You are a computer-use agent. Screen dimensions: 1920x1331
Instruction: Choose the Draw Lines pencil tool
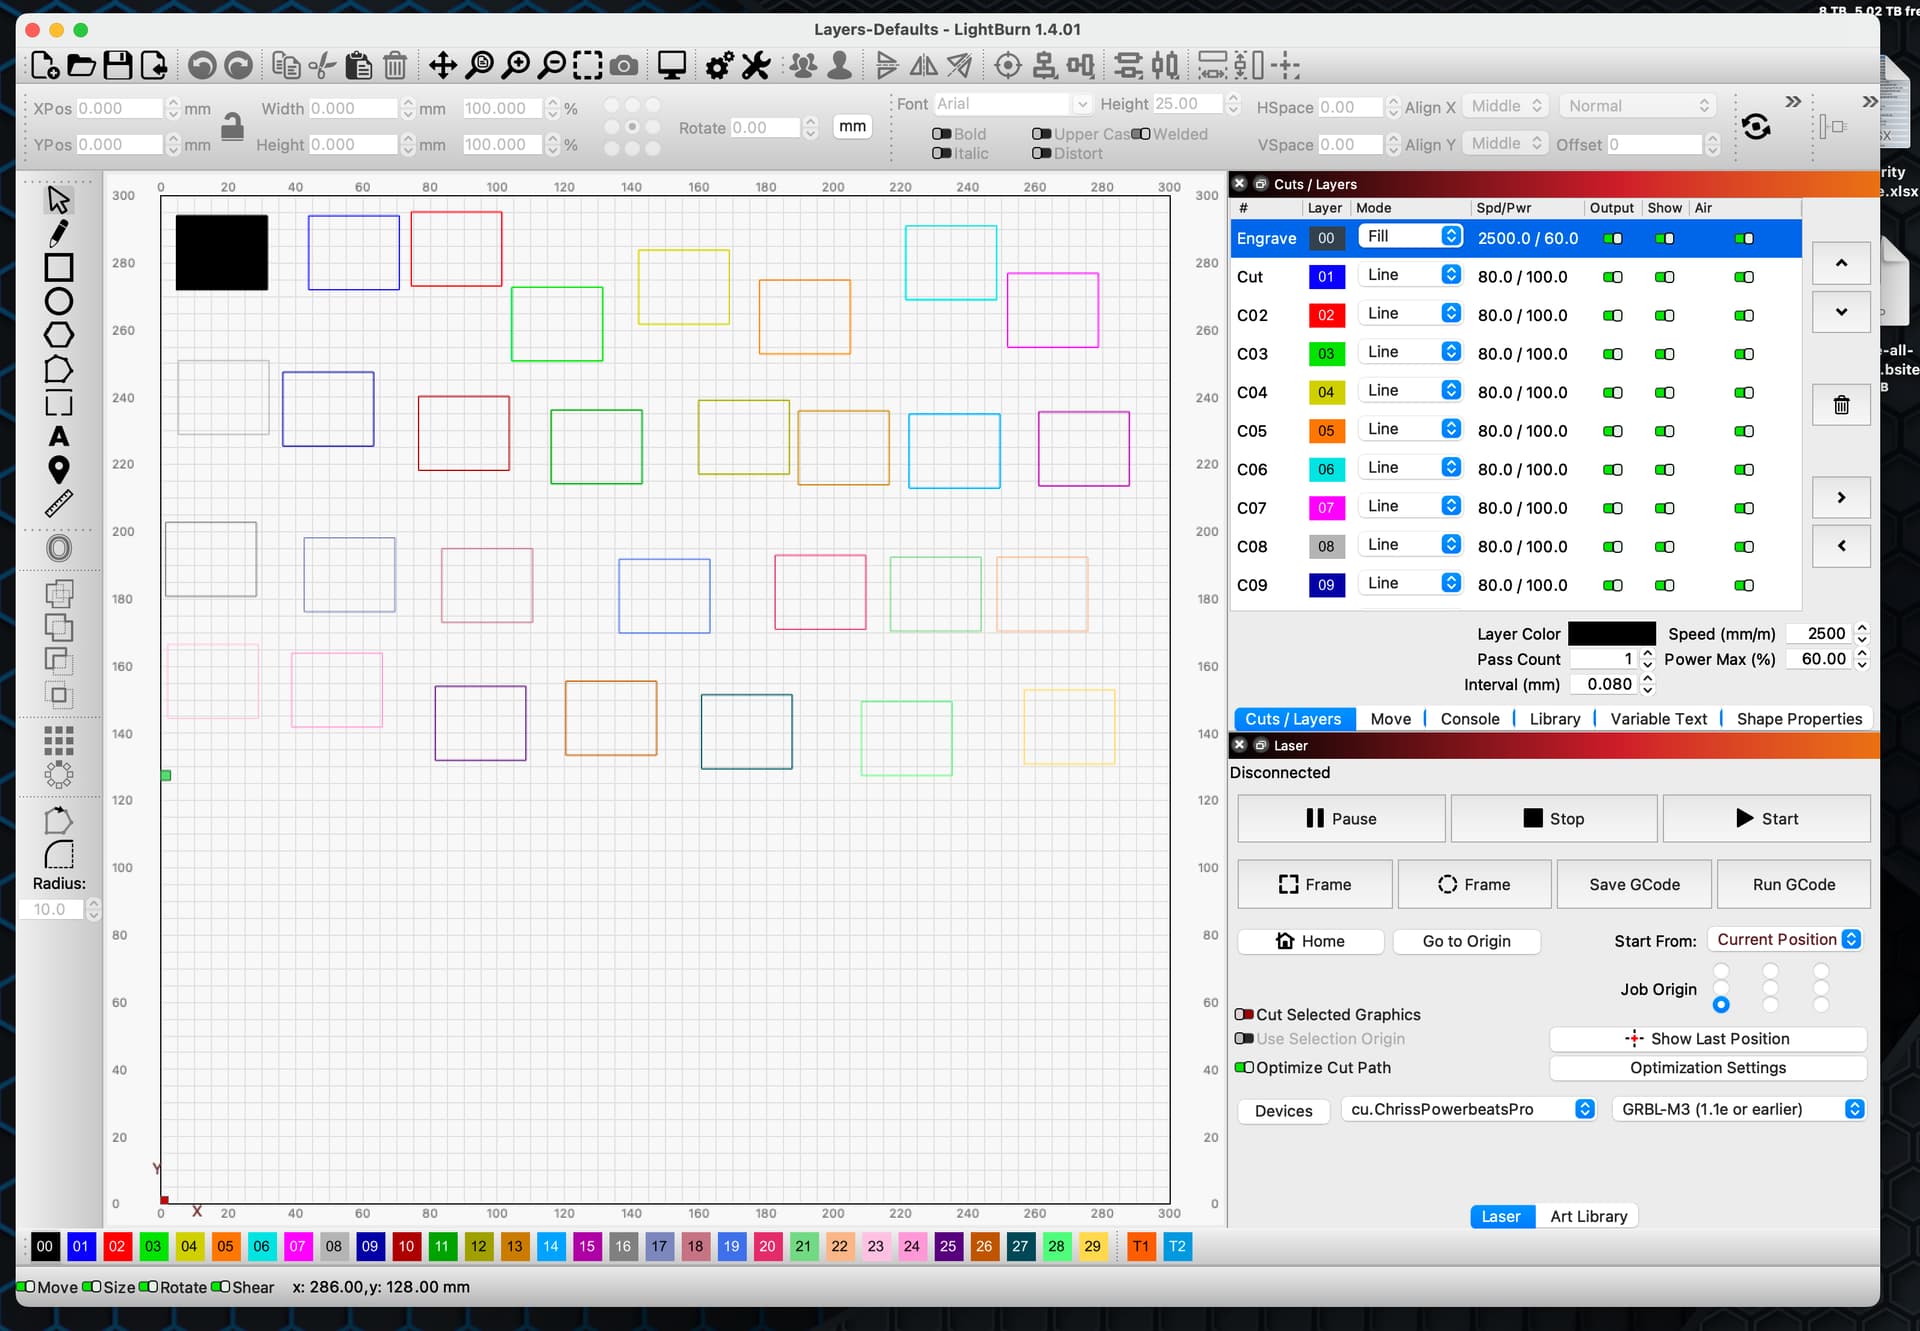(x=58, y=233)
